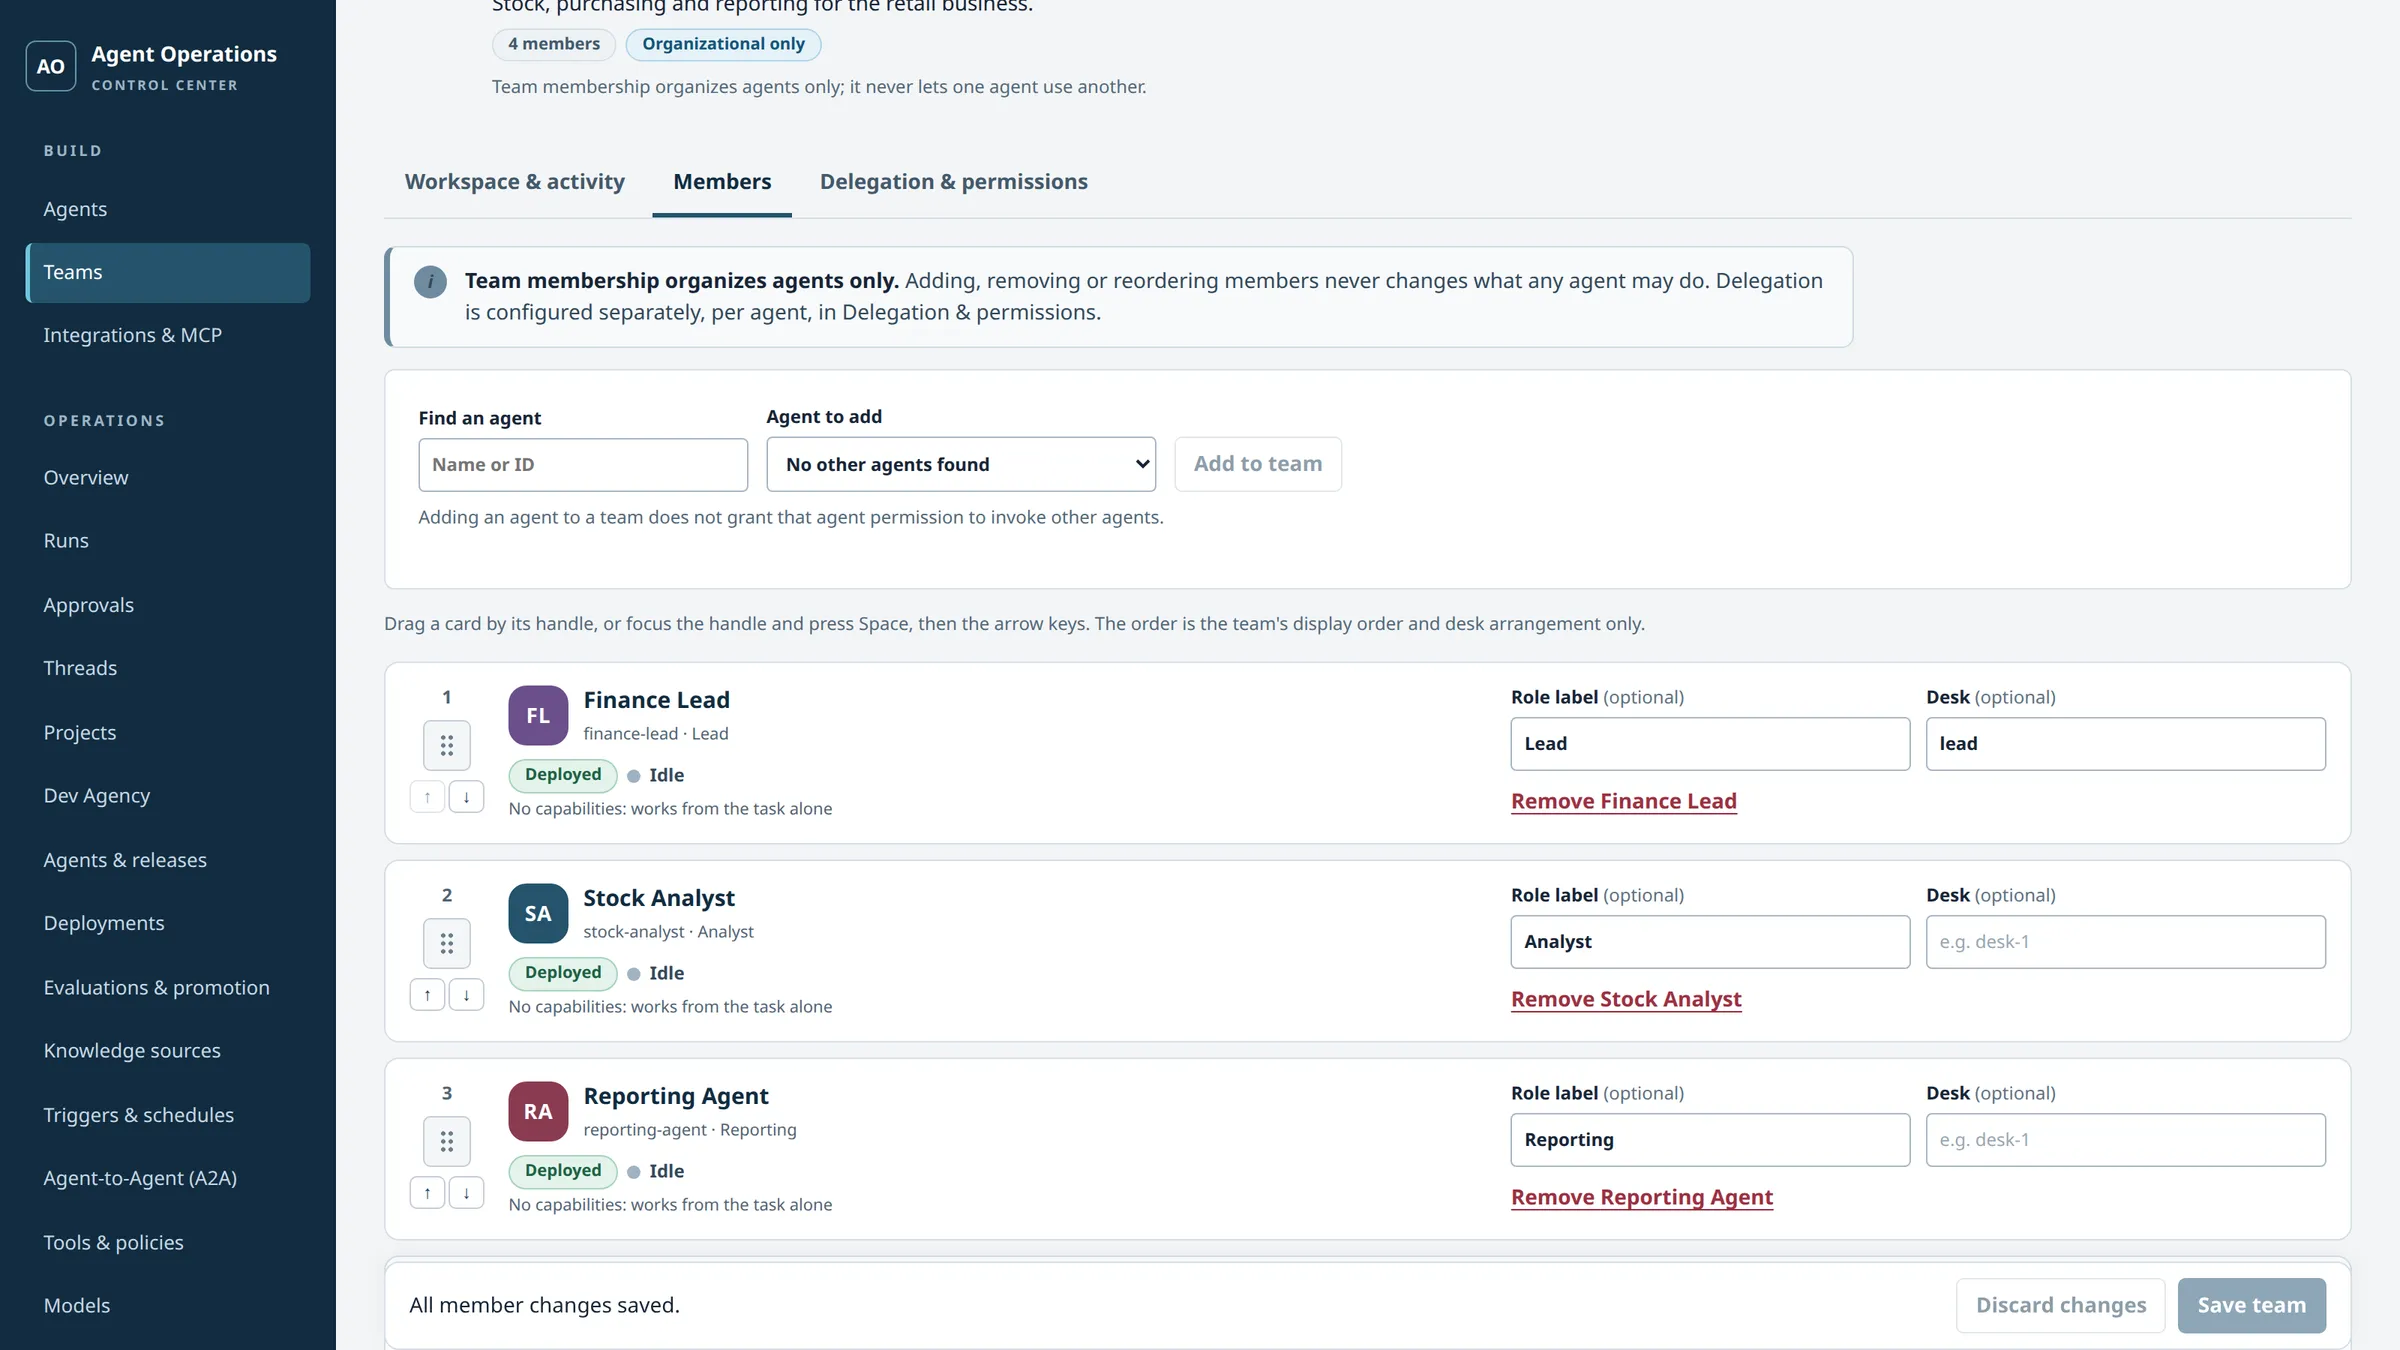This screenshot has width=2400, height=1350.
Task: Click the RA avatar of Reporting Agent
Action: point(538,1111)
